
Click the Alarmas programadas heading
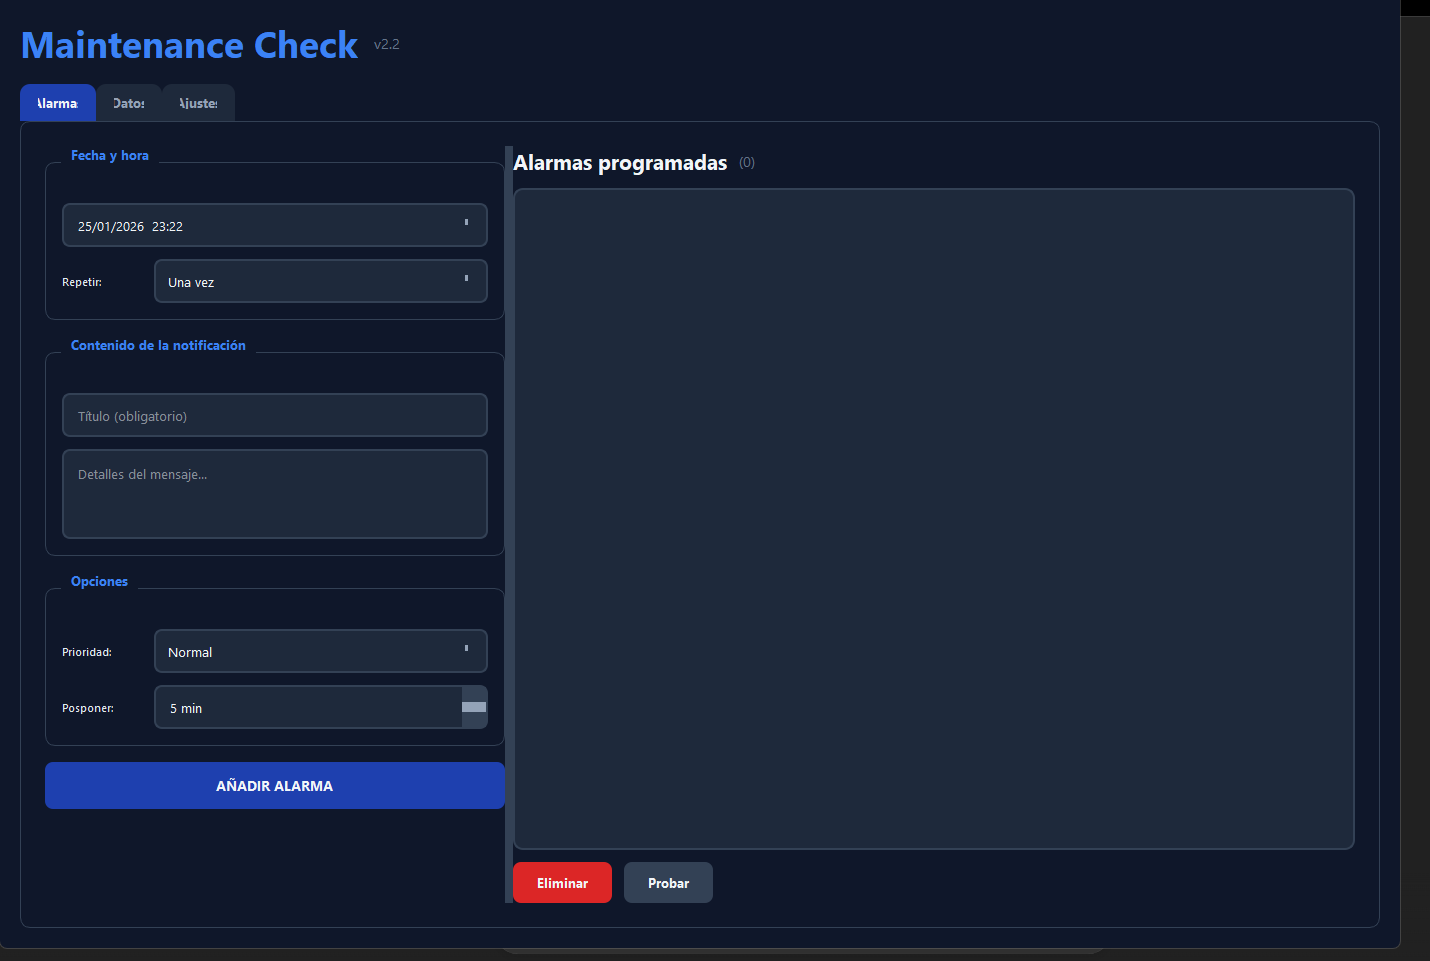620,163
